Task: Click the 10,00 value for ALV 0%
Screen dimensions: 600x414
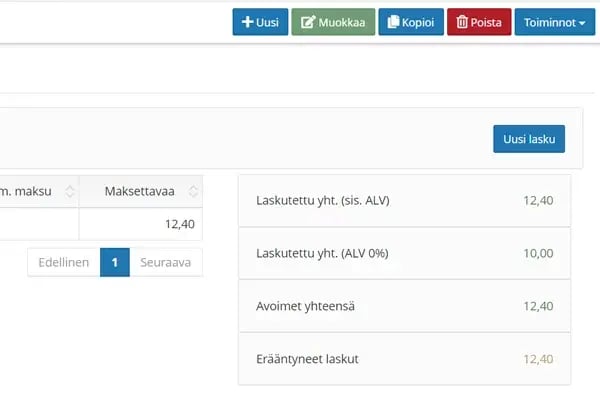Action: coord(538,253)
